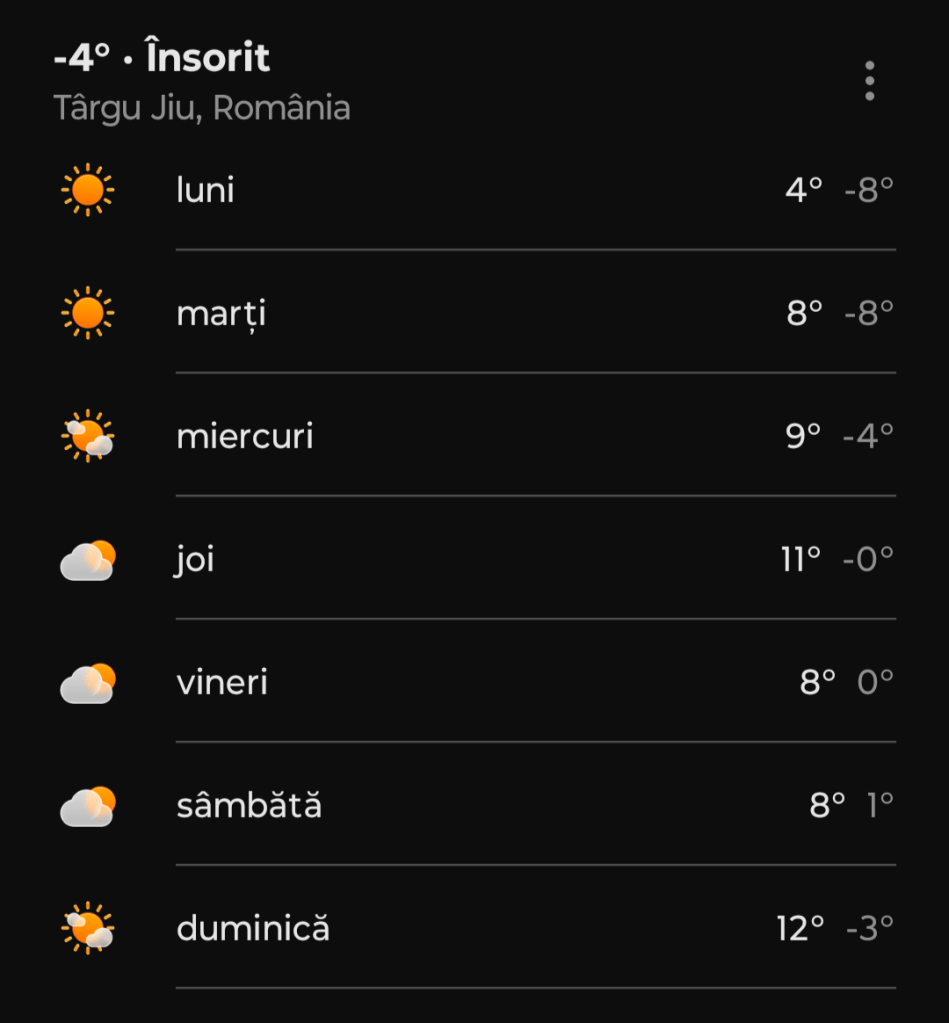Open the sâmbătă day label

point(249,806)
